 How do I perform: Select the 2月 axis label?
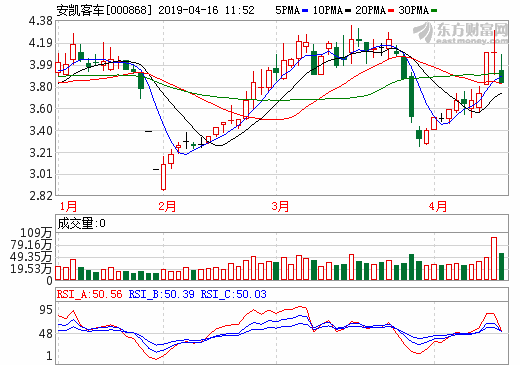(x=167, y=206)
